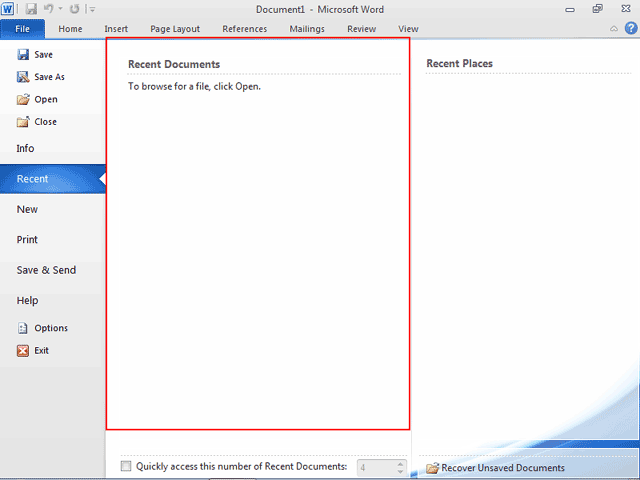
Task: Open Customize Quick Access Toolbar dropdown
Action: click(92, 9)
